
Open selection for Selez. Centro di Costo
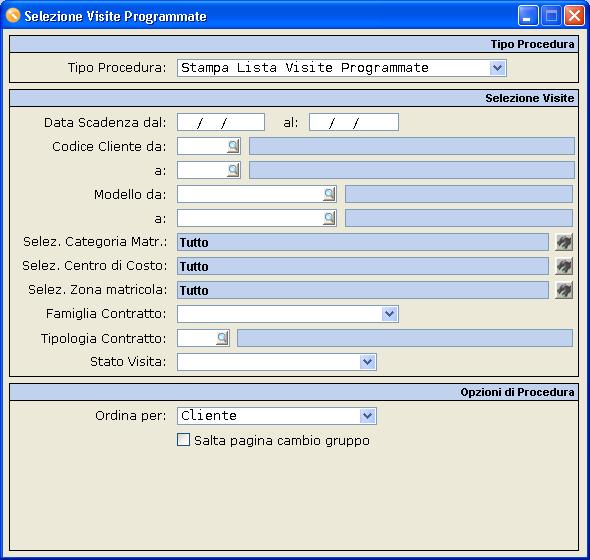click(x=564, y=266)
